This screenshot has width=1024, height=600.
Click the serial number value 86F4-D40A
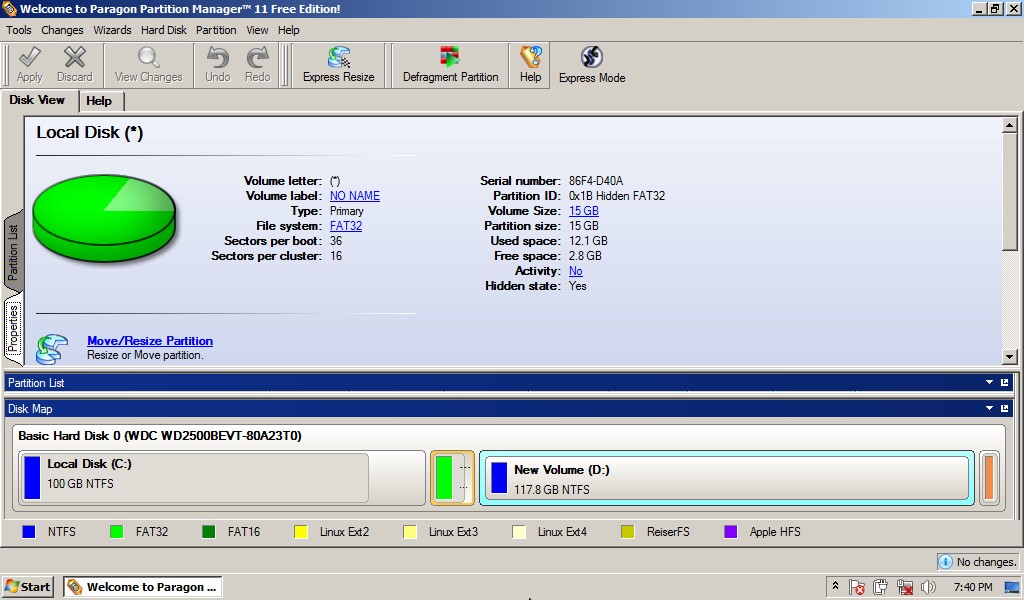pos(596,181)
